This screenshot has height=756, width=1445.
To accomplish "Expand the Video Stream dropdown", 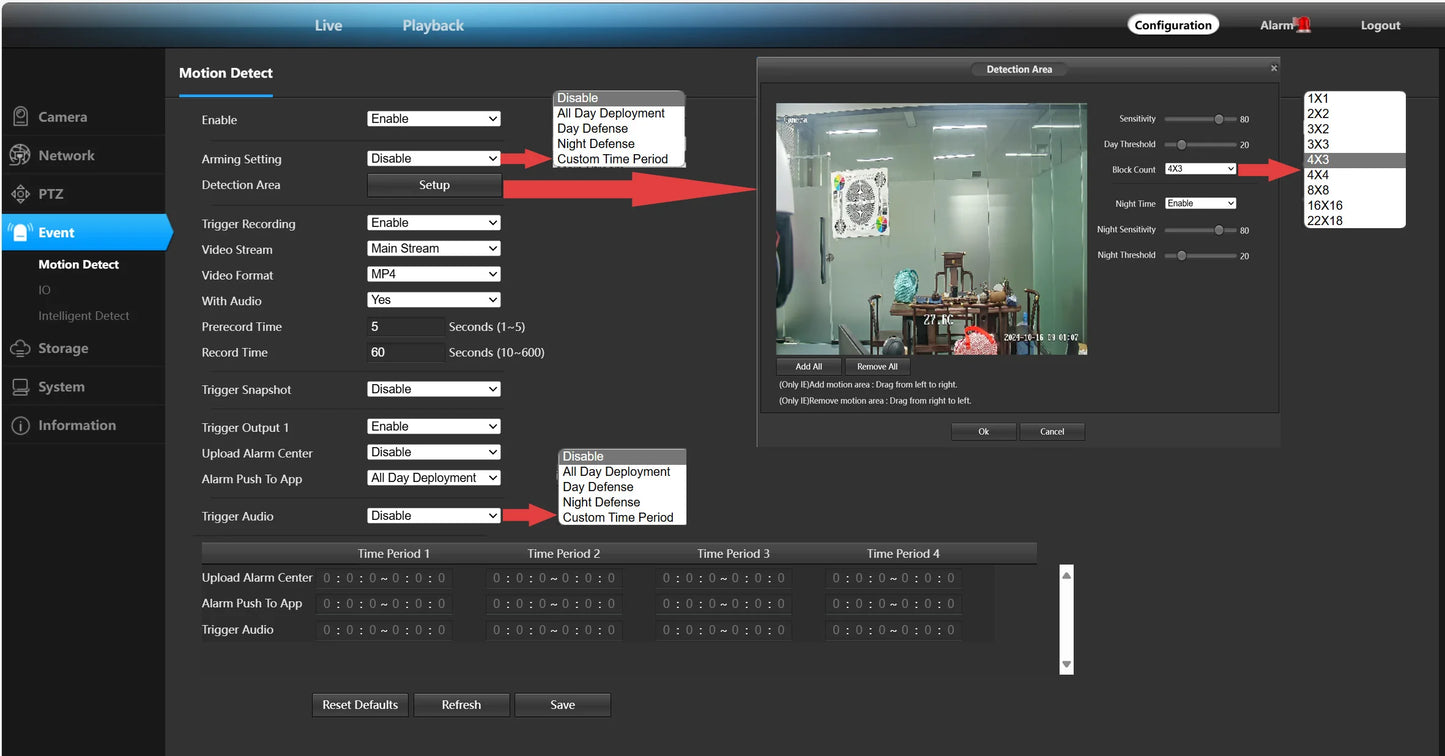I will pos(433,248).
